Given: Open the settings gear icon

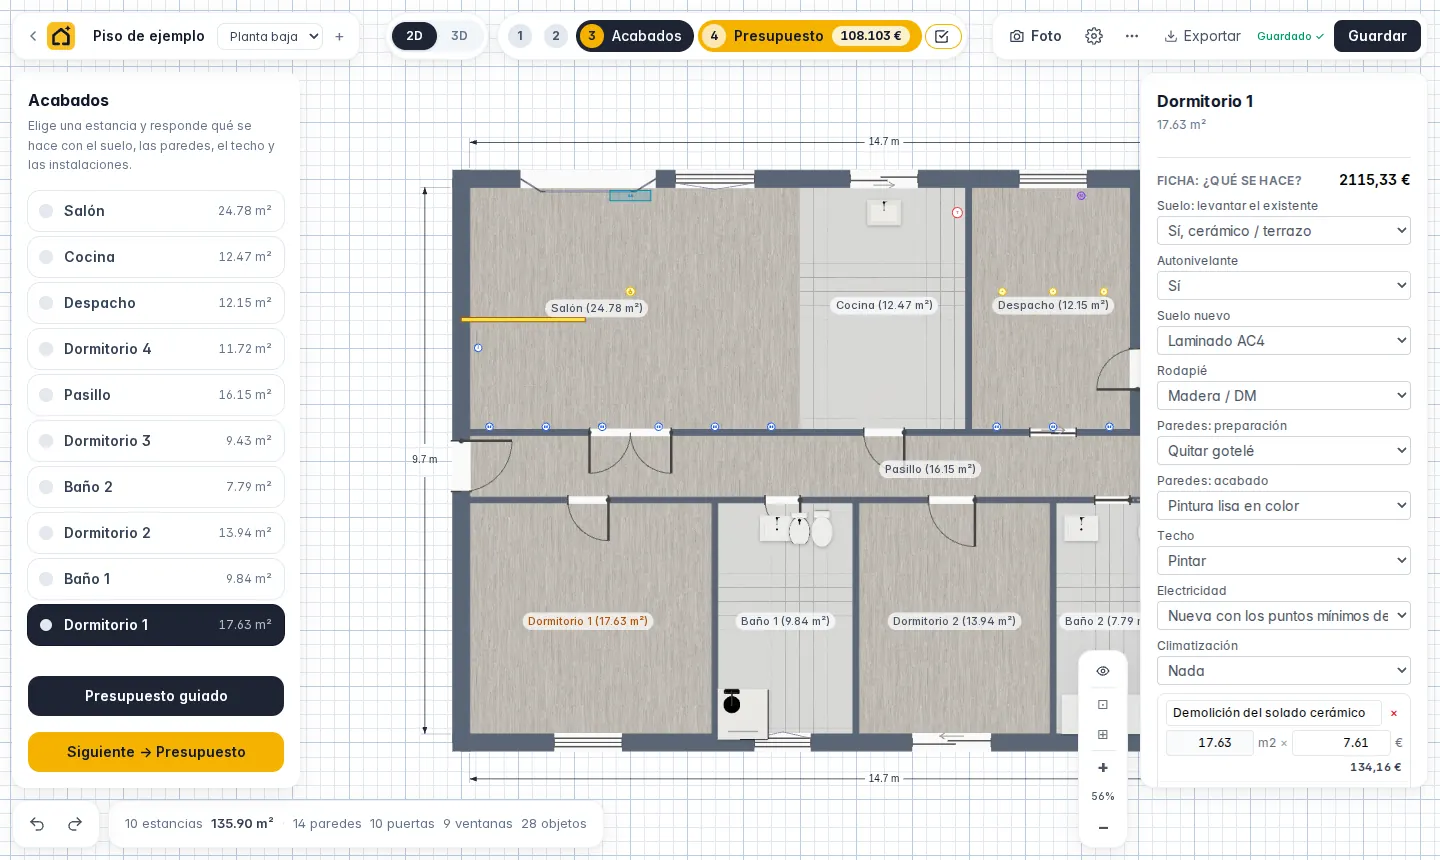Looking at the screenshot, I should pos(1094,36).
